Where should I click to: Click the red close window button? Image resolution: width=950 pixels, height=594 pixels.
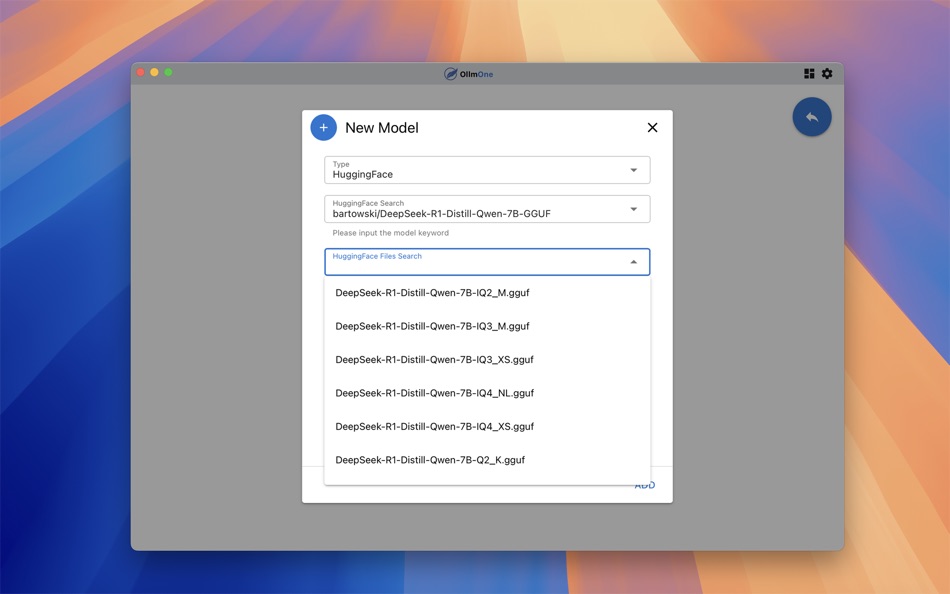141,72
